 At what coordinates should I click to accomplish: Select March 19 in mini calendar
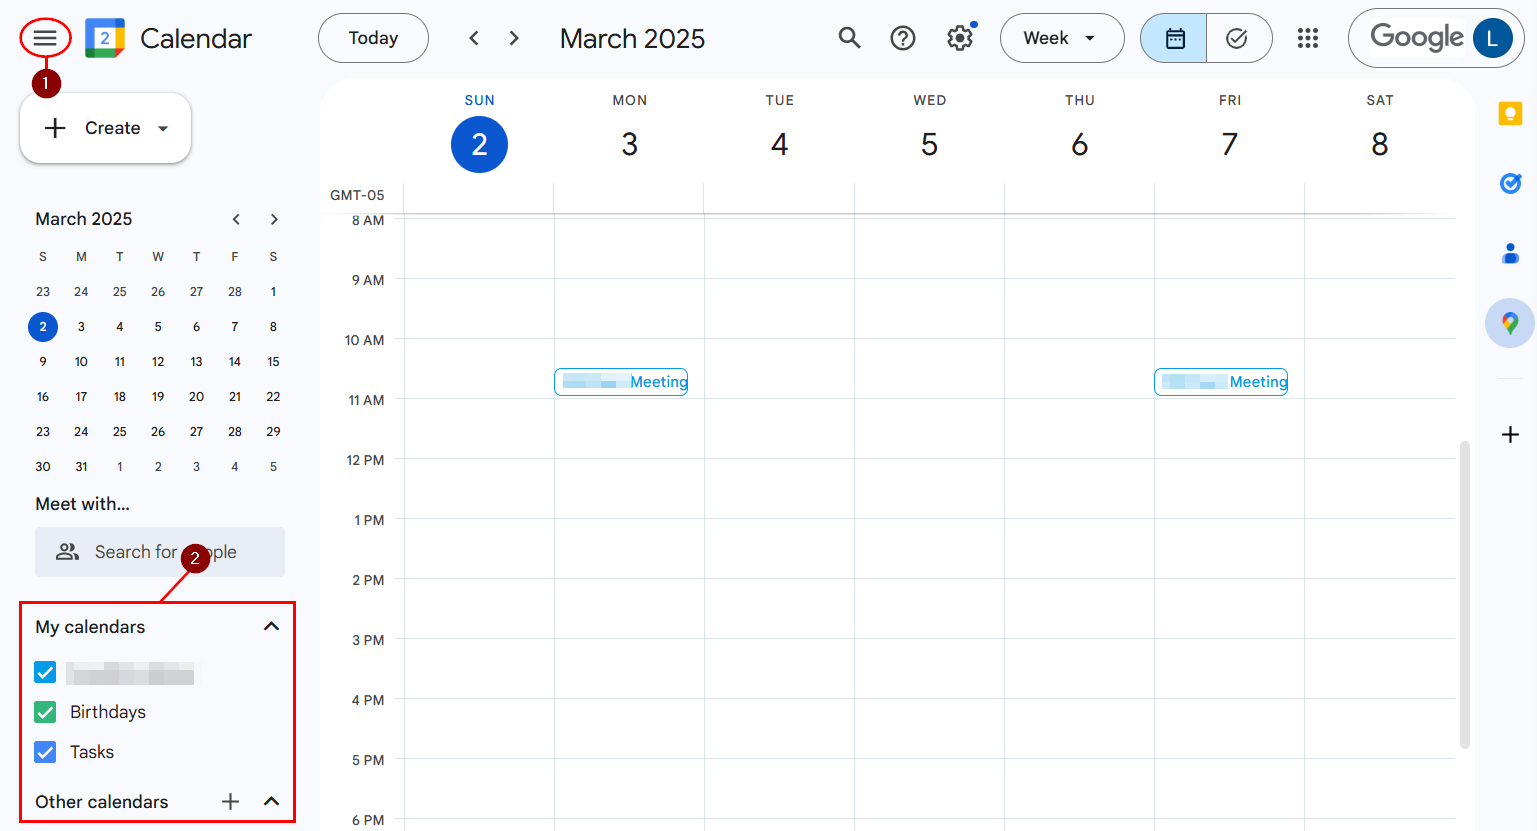coord(158,397)
